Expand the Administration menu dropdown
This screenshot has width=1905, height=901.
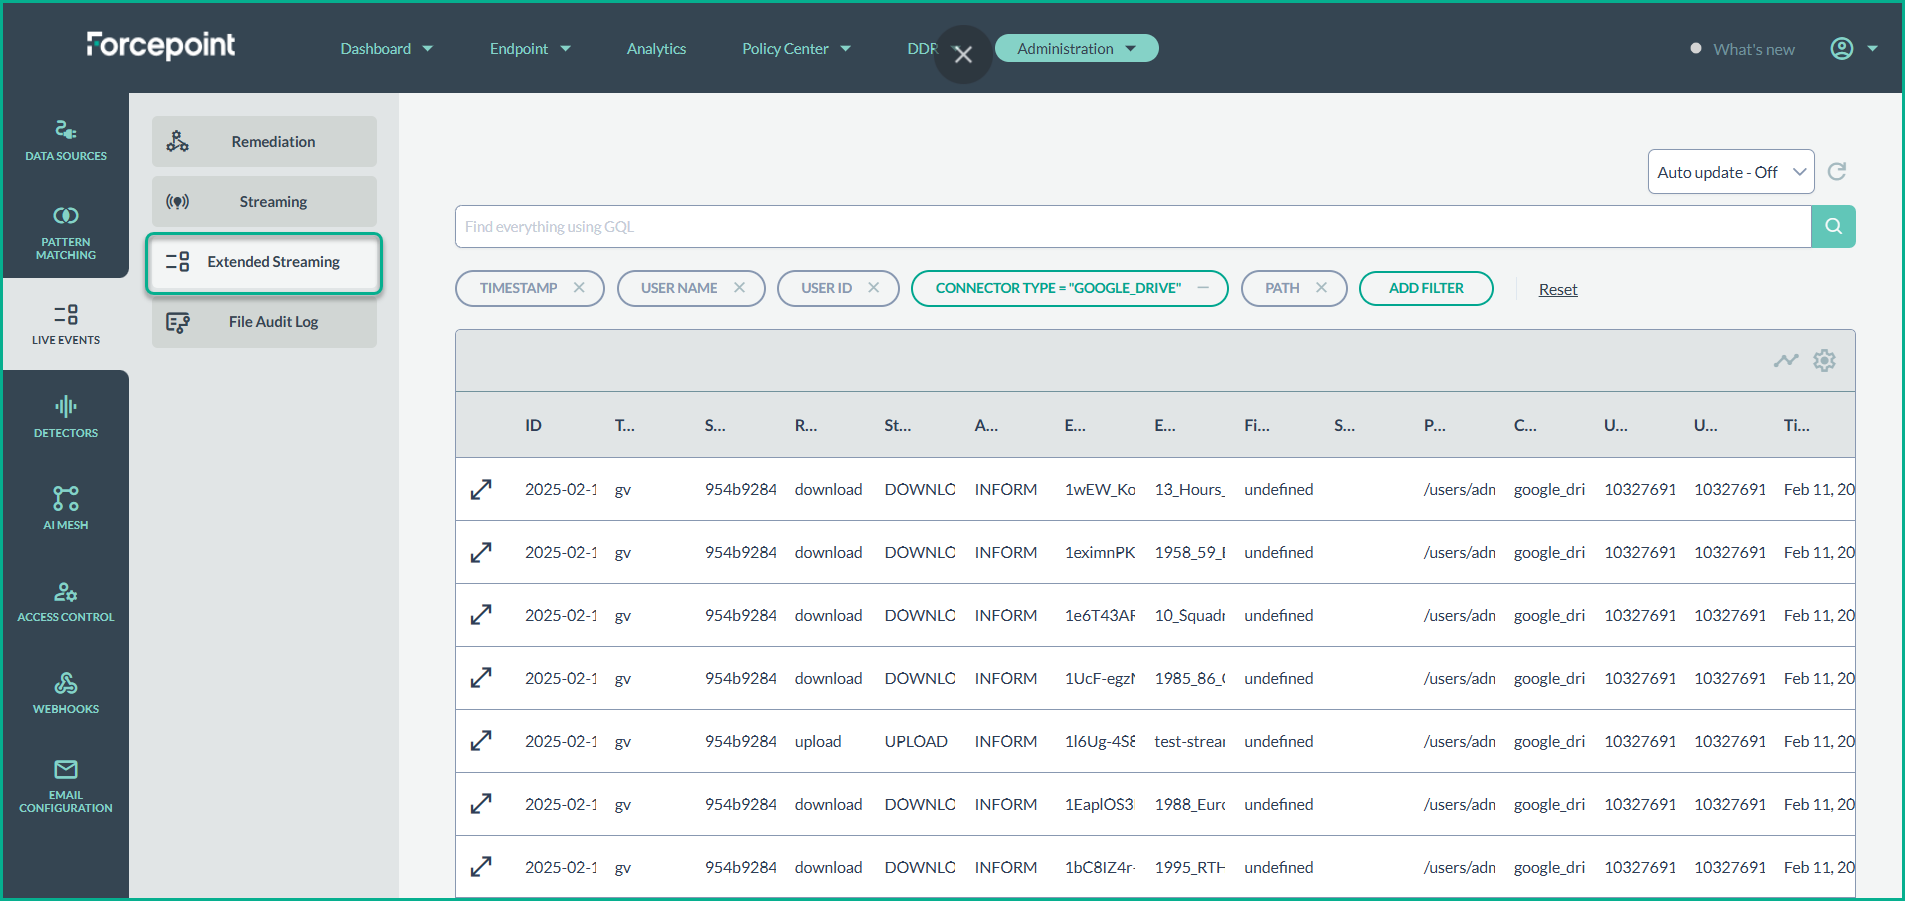[1076, 49]
